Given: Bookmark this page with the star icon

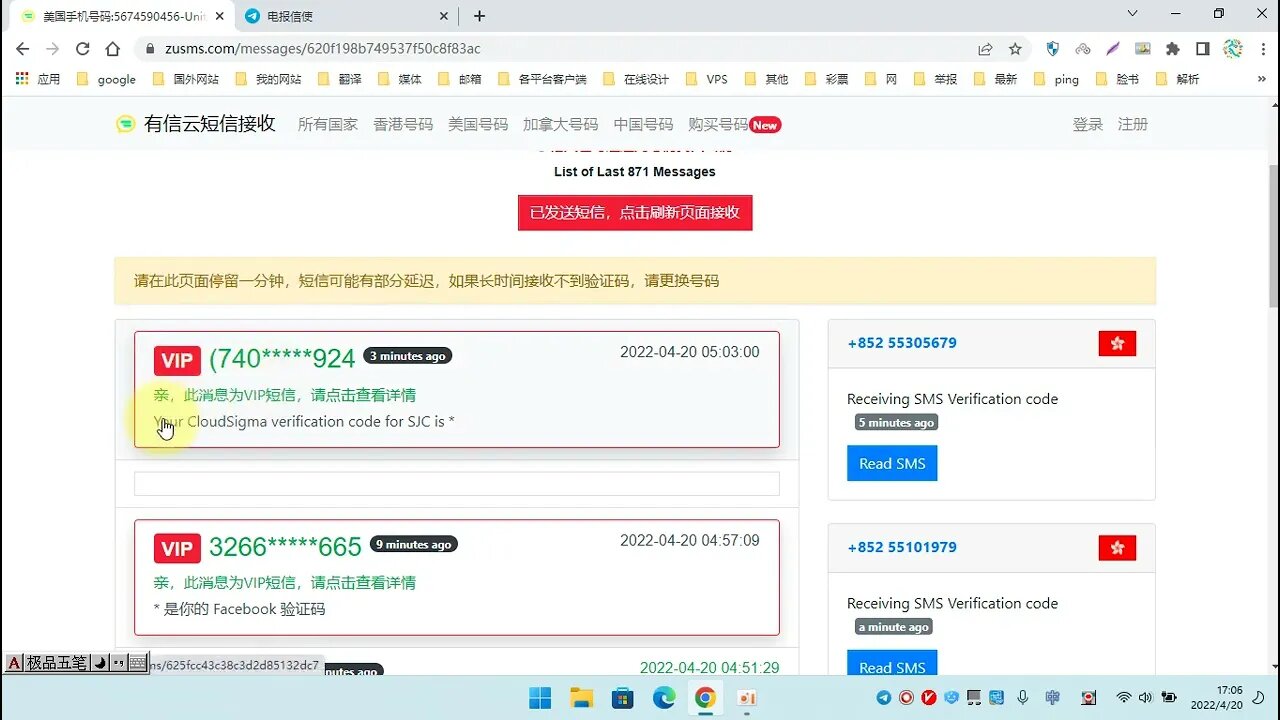Looking at the screenshot, I should 1015,49.
